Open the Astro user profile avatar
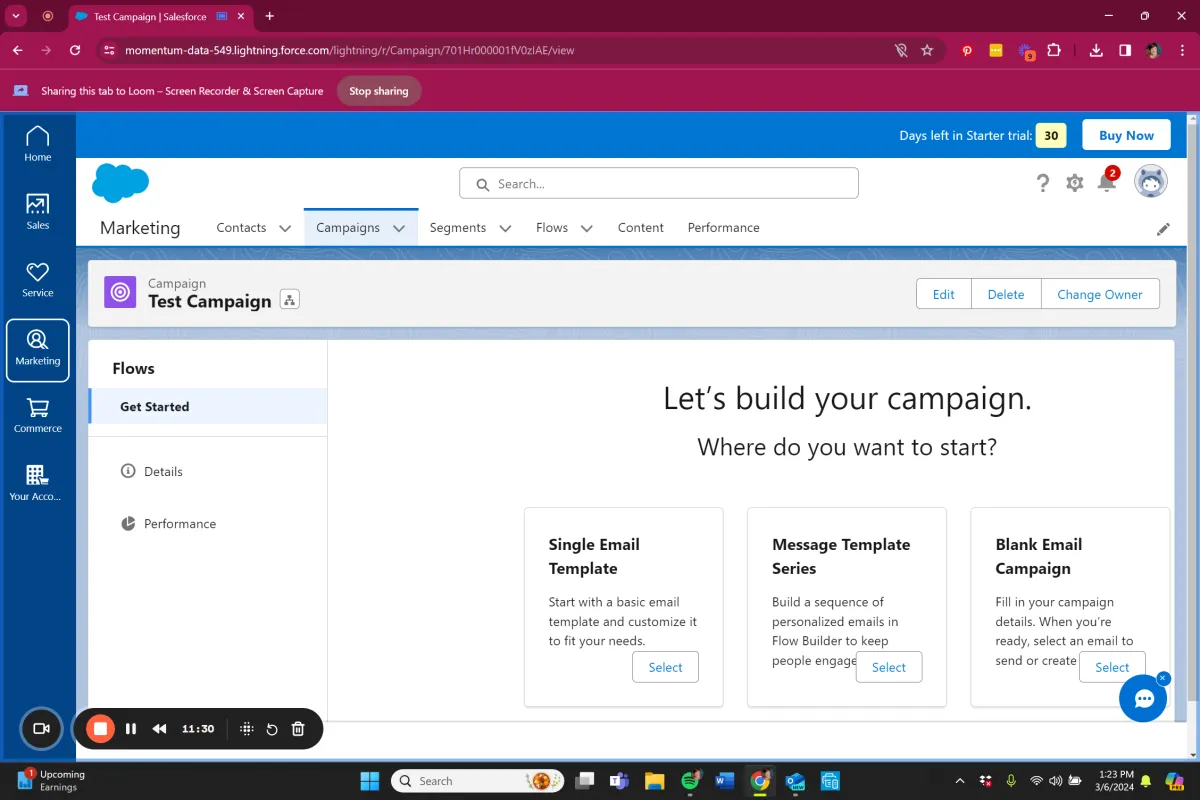 pyautogui.click(x=1151, y=182)
